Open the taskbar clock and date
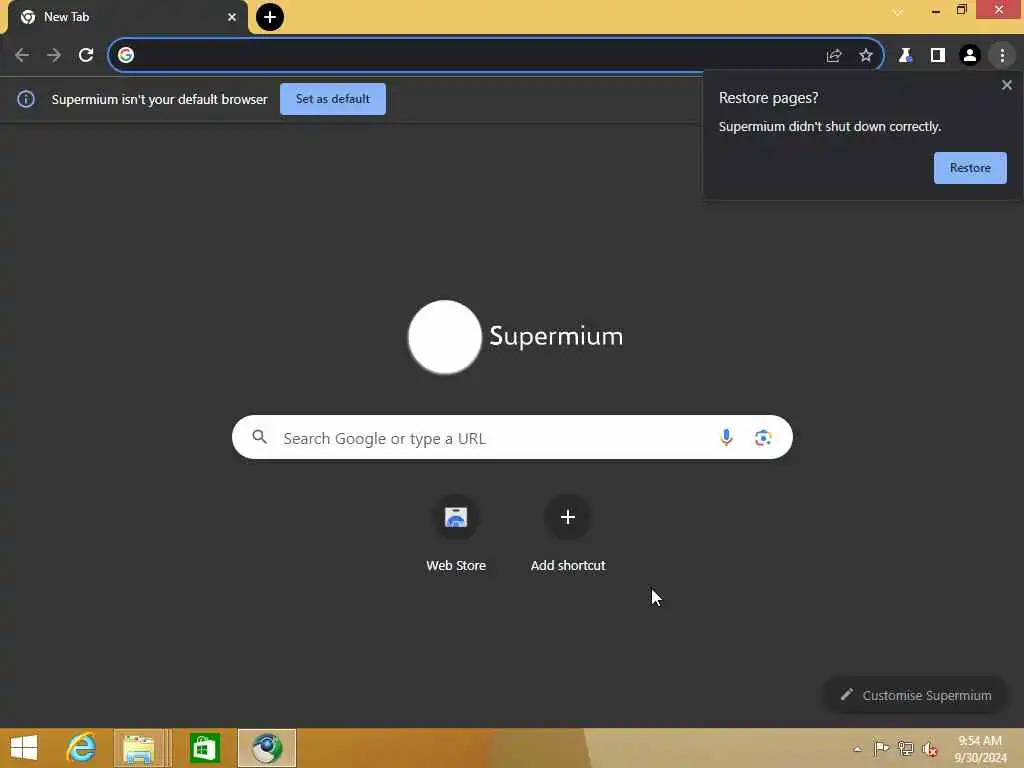 [x=980, y=749]
